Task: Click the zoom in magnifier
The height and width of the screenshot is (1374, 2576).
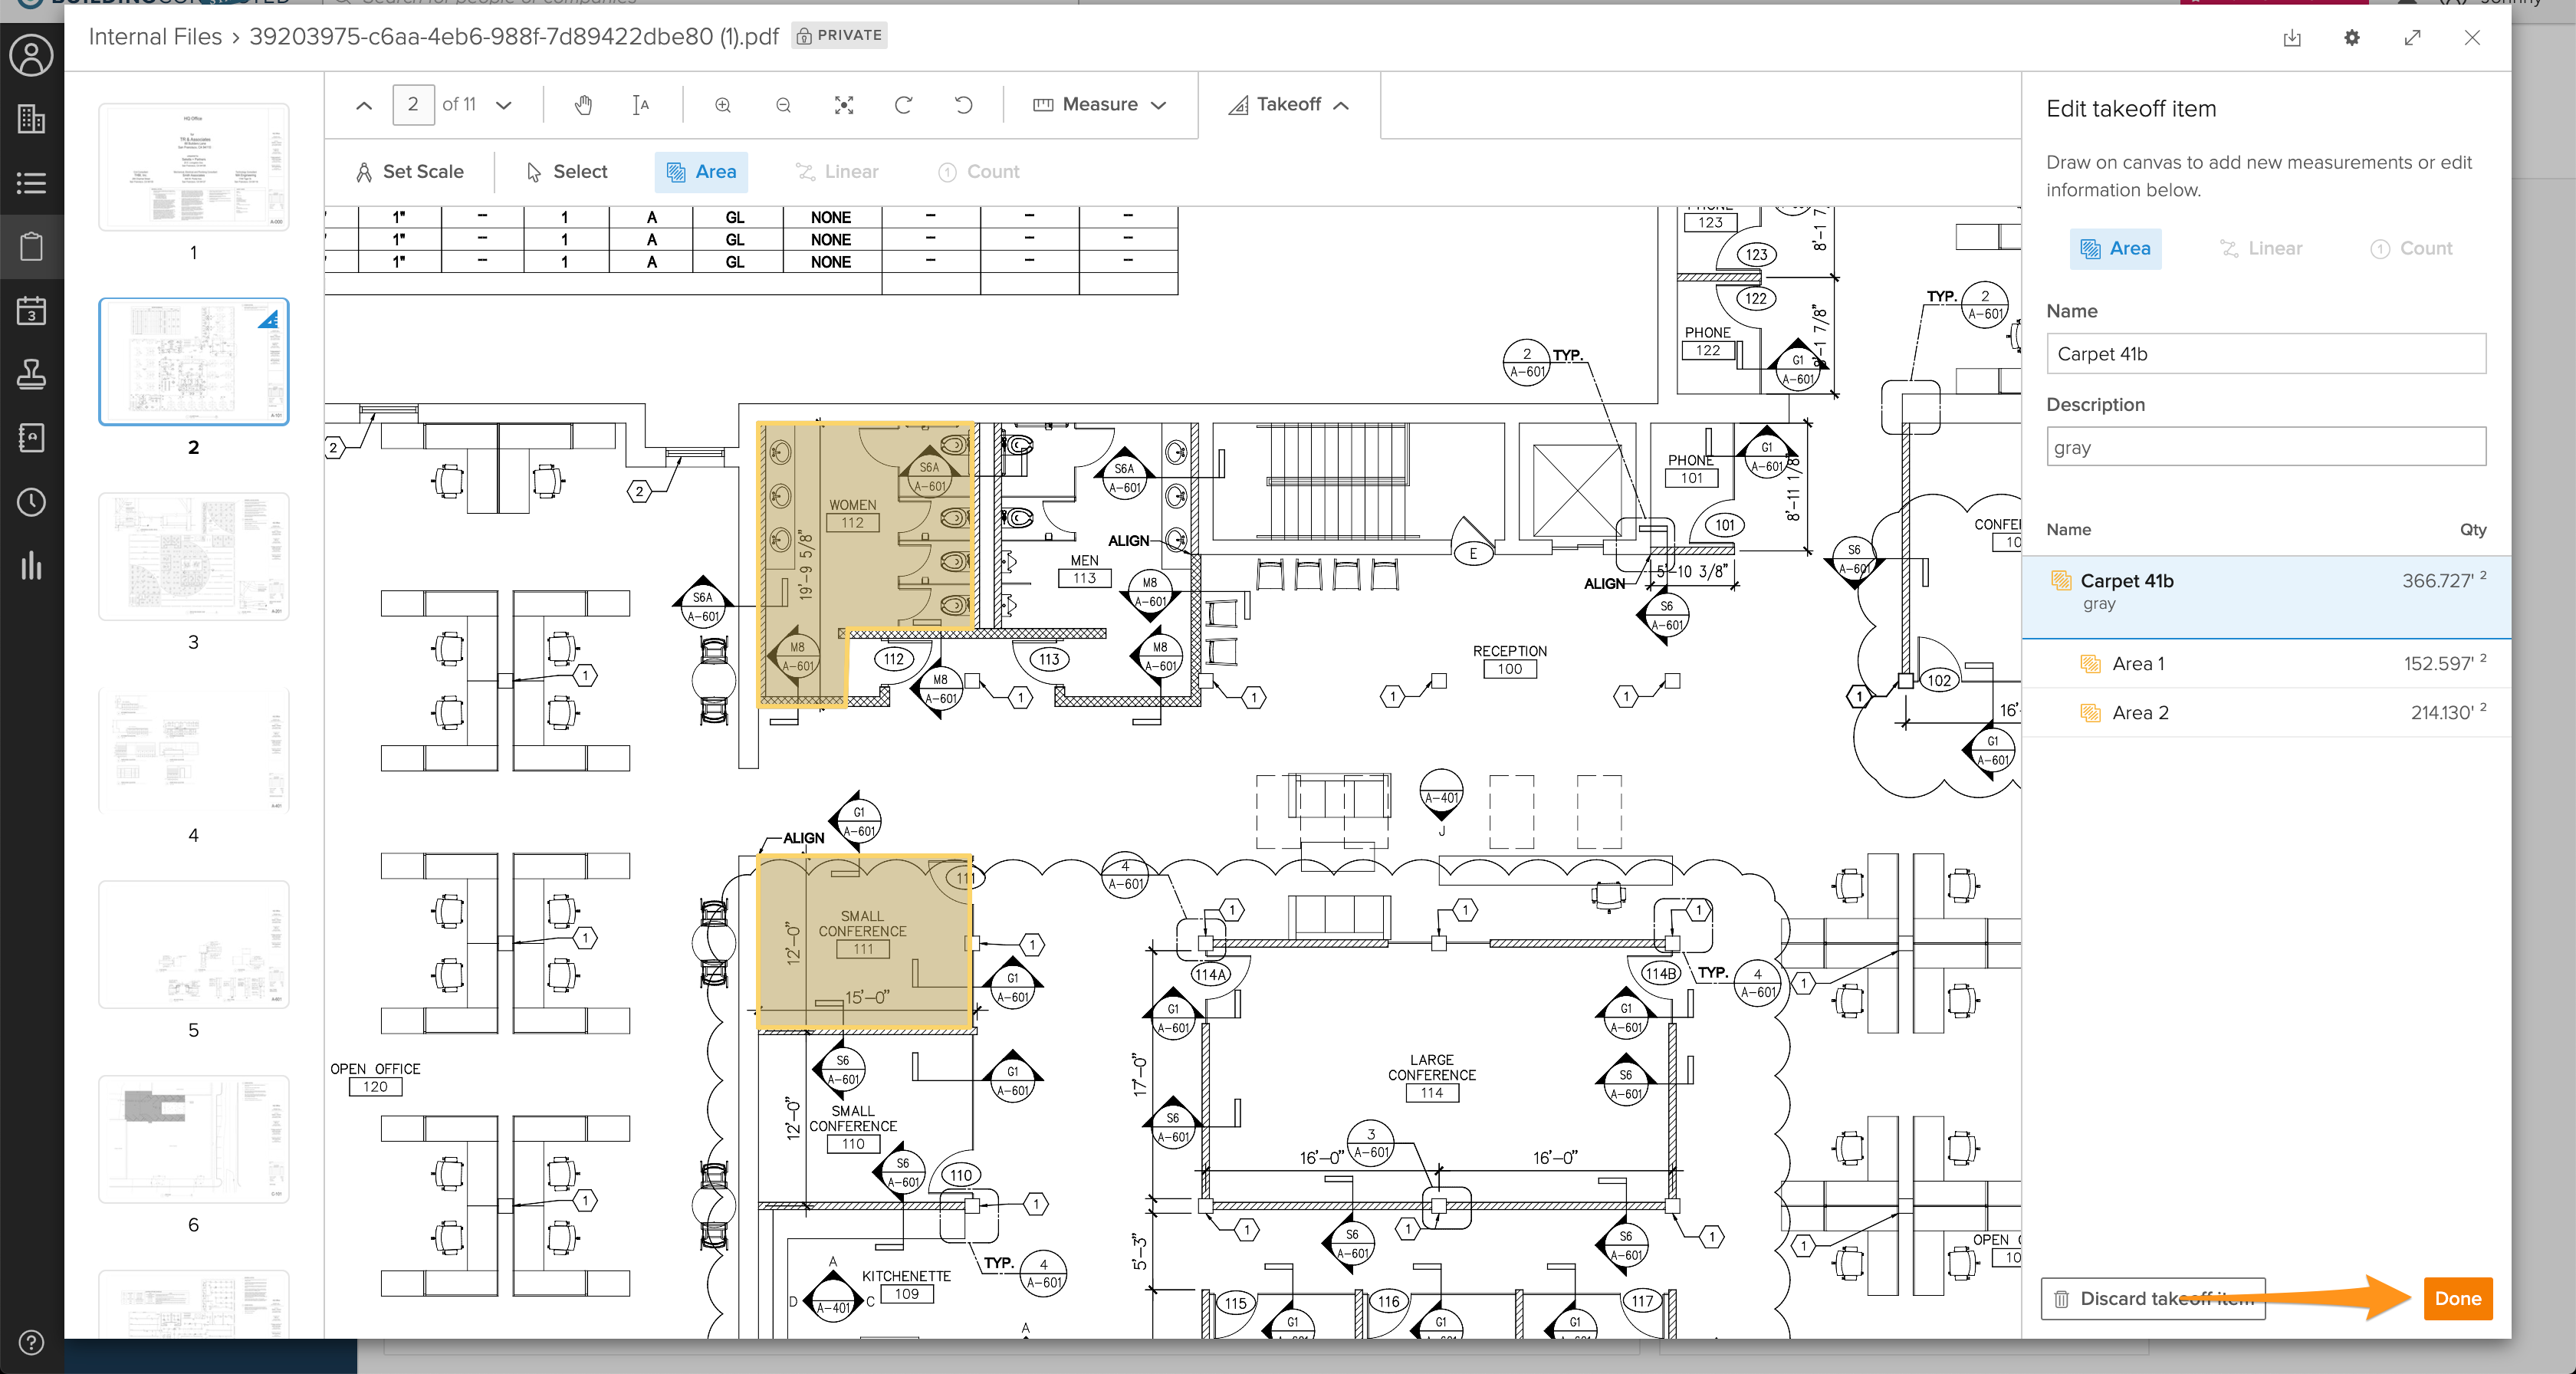Action: pos(723,105)
